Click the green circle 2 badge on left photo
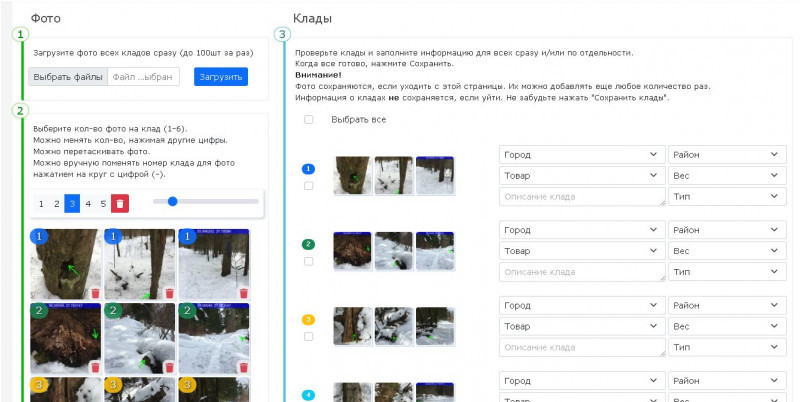Image resolution: width=800 pixels, height=402 pixels. coord(40,312)
